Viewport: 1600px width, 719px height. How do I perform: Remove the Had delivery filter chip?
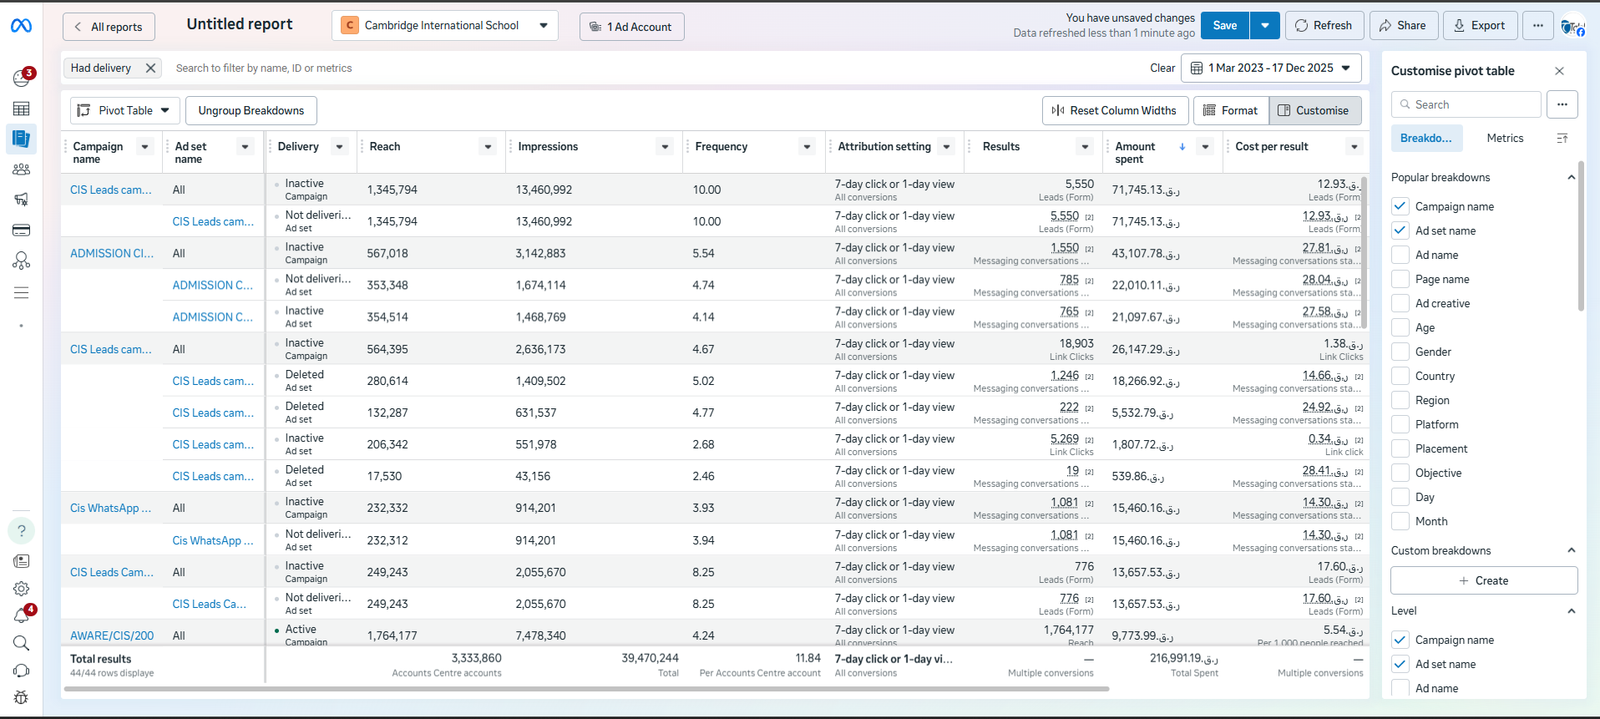coord(150,68)
